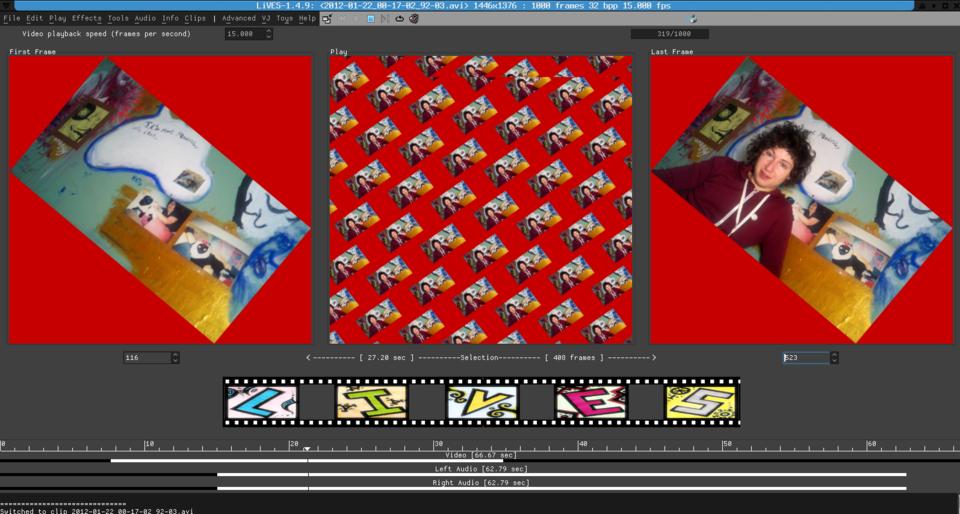
Task: Click the Left Audio track bar
Action: (560, 474)
